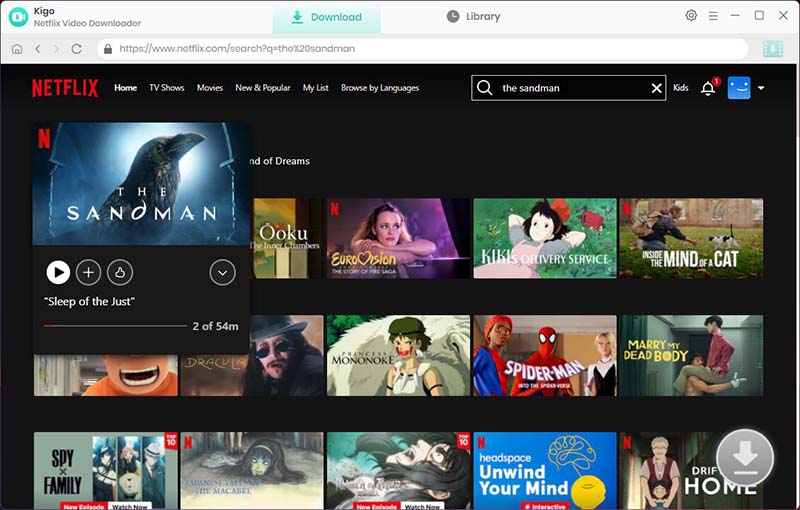Expand more info for The Sandman

pyautogui.click(x=222, y=272)
